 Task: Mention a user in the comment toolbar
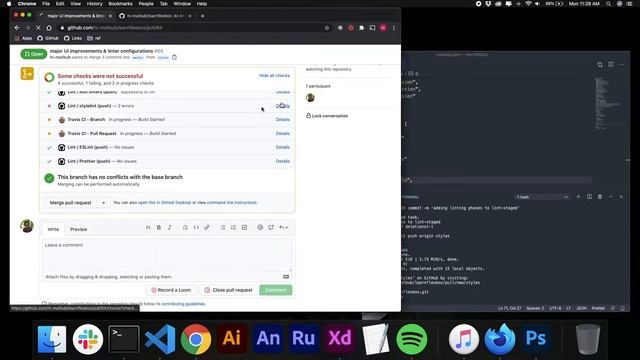260,227
